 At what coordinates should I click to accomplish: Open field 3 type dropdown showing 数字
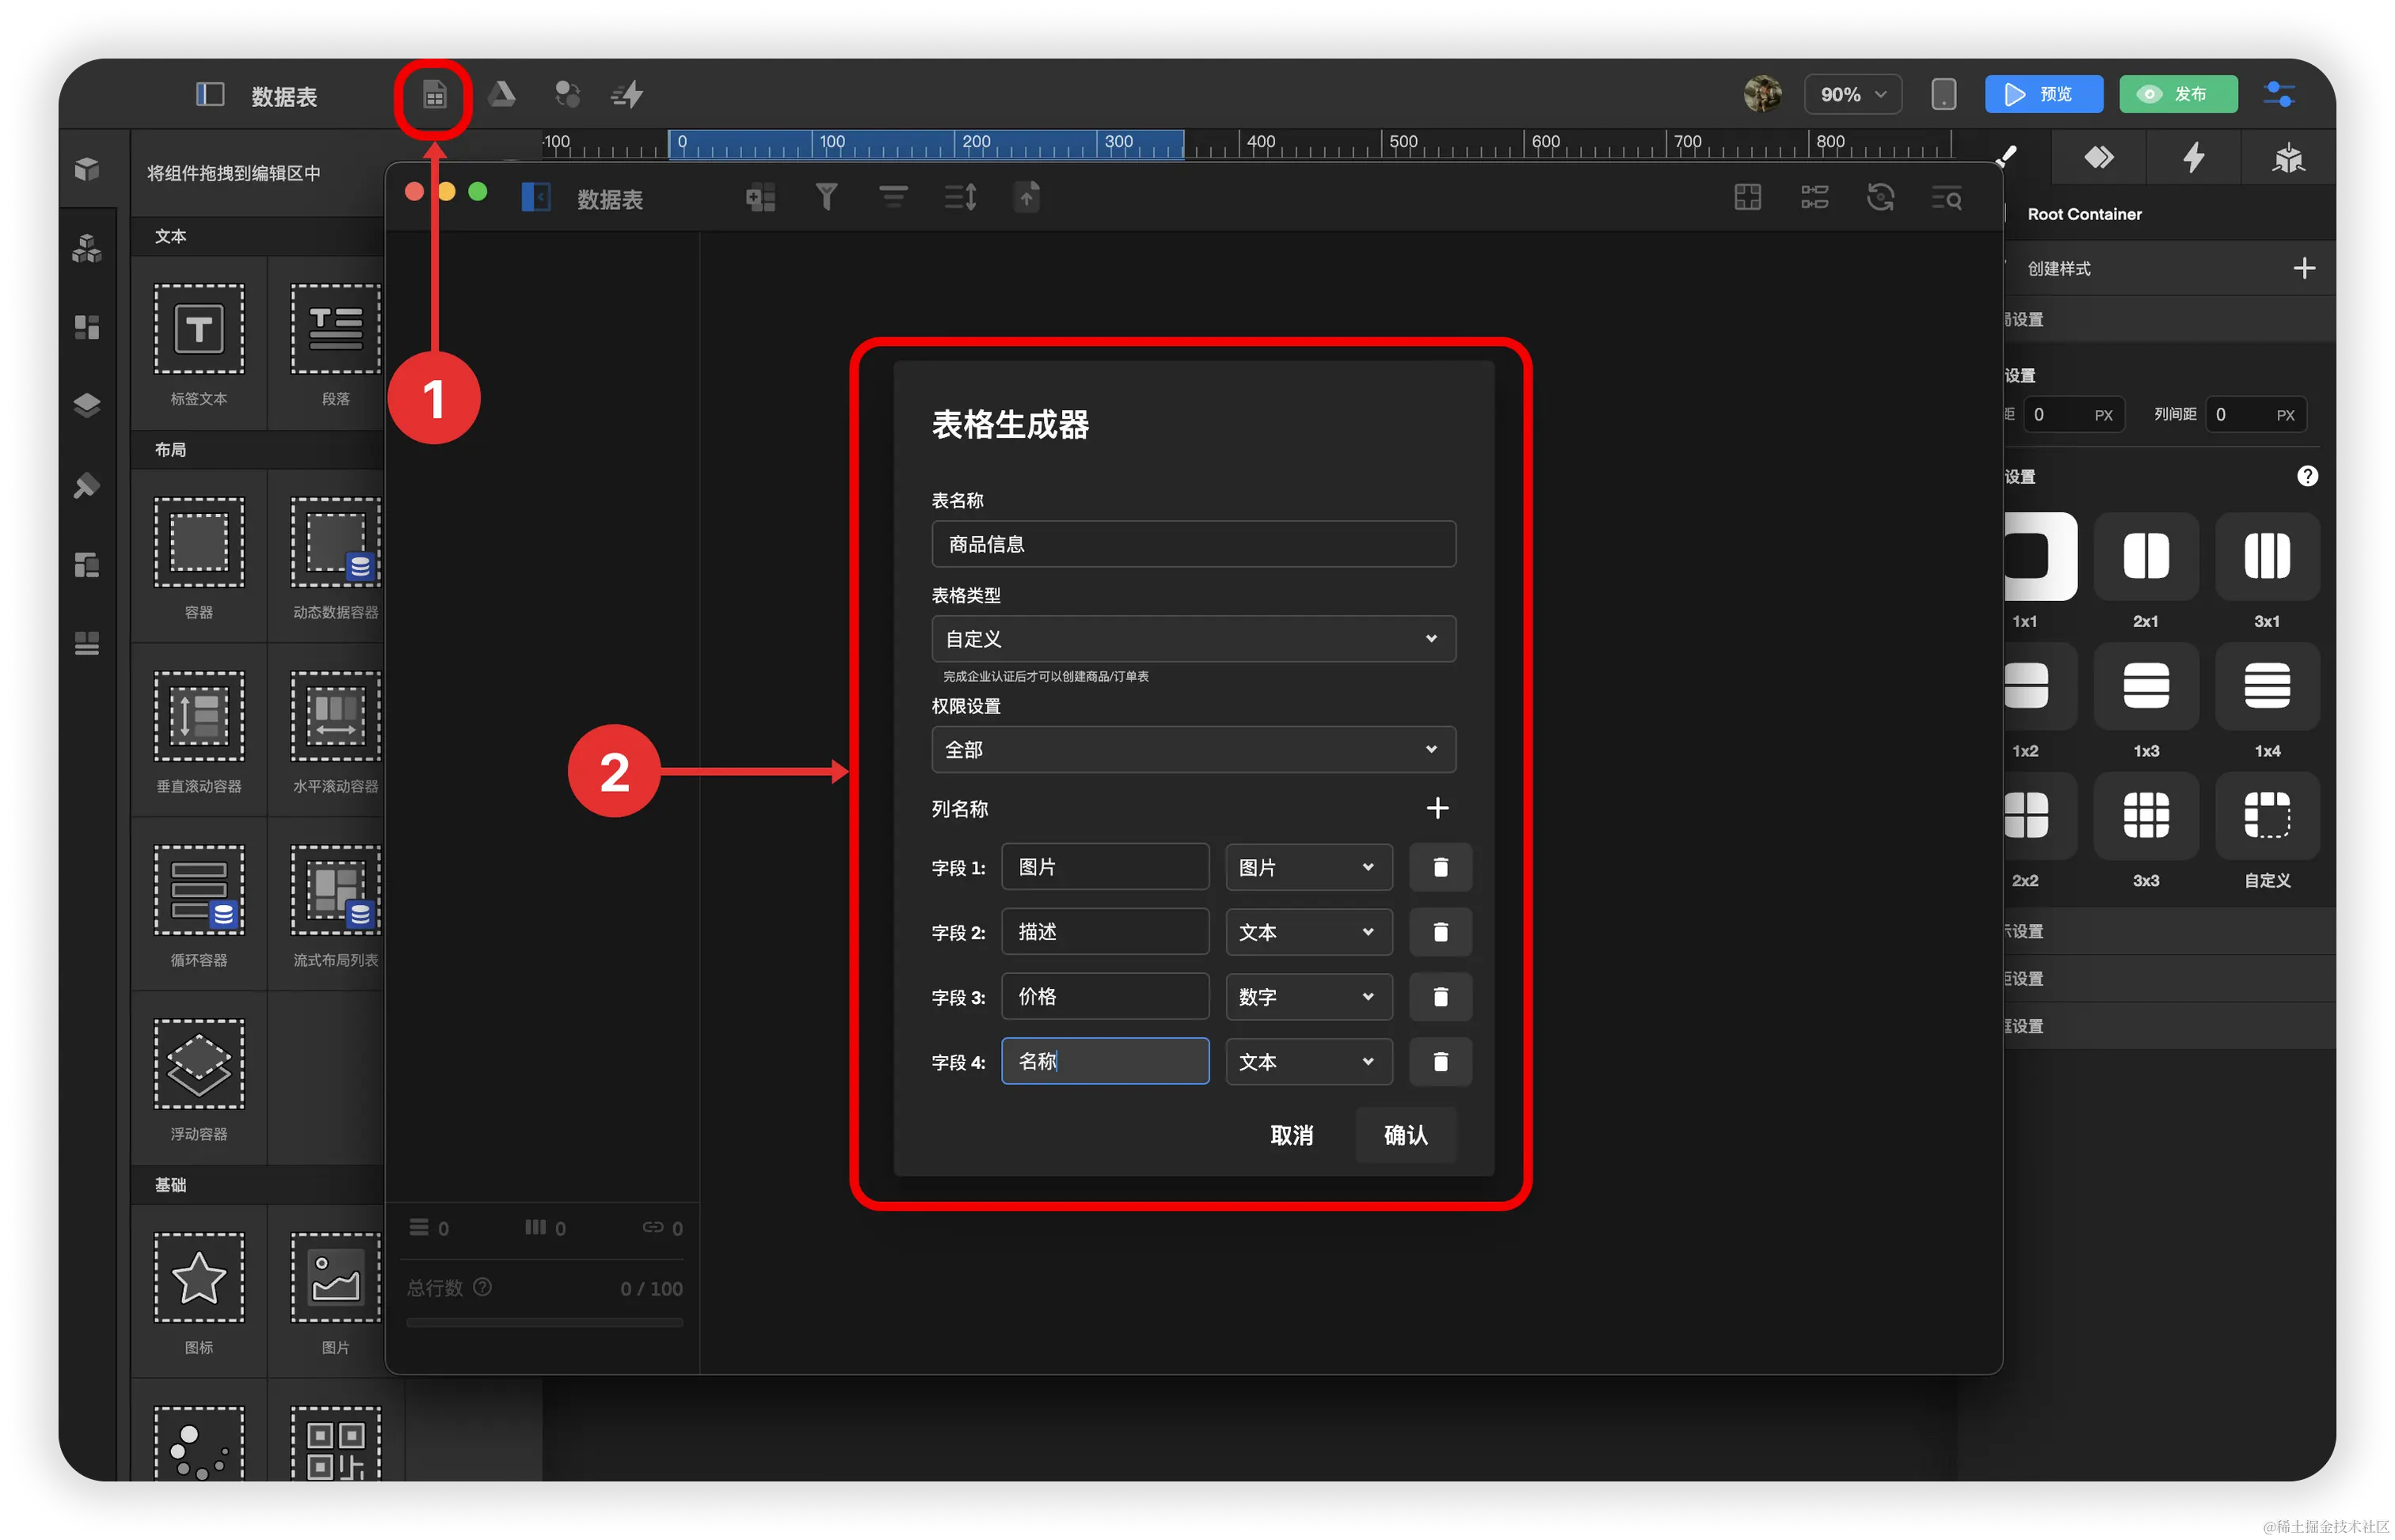[1308, 997]
